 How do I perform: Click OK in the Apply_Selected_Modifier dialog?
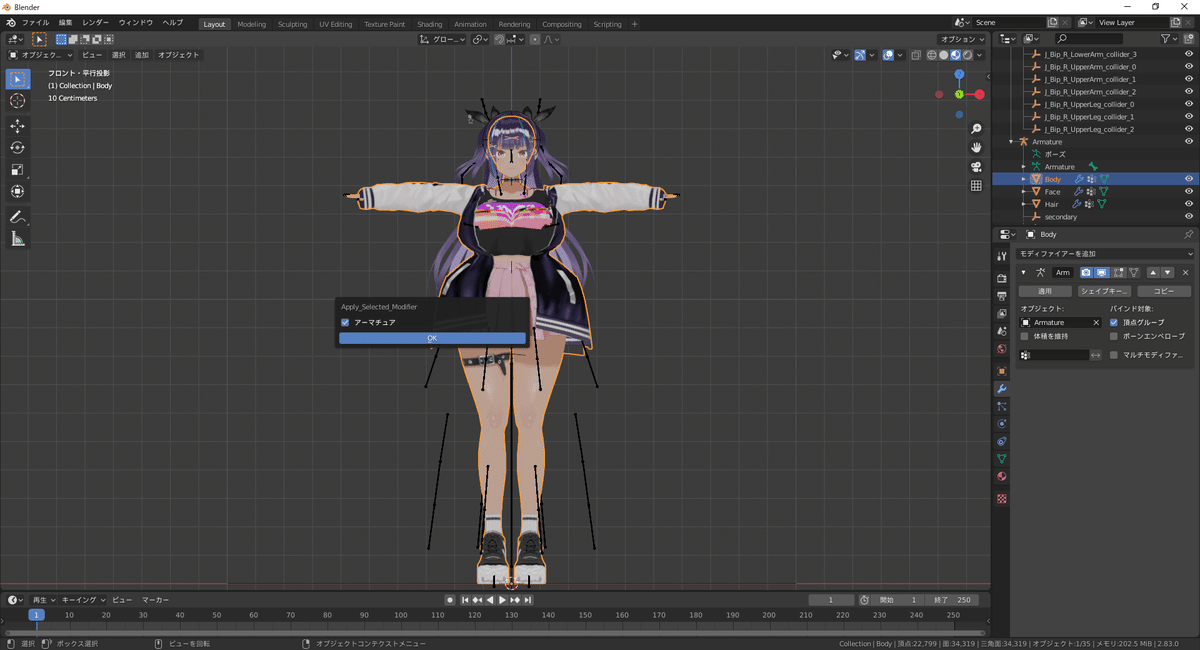(431, 338)
